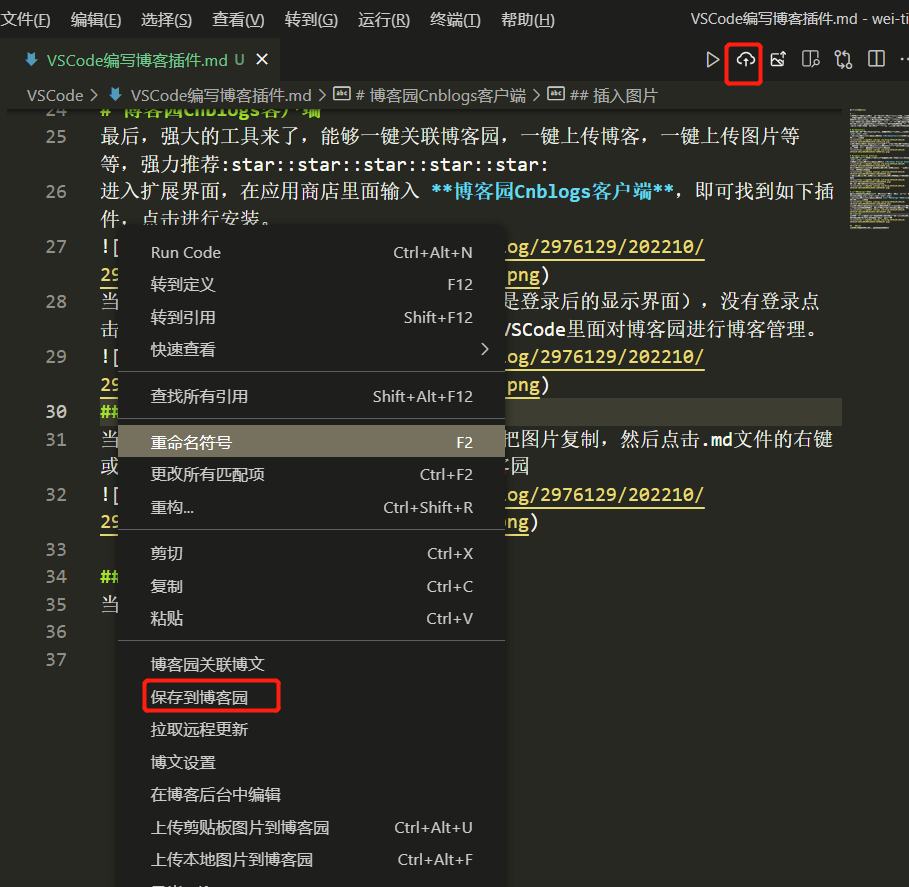Image resolution: width=909 pixels, height=887 pixels.
Task: Click line number 37 in the gutter
Action: pyautogui.click(x=56, y=659)
